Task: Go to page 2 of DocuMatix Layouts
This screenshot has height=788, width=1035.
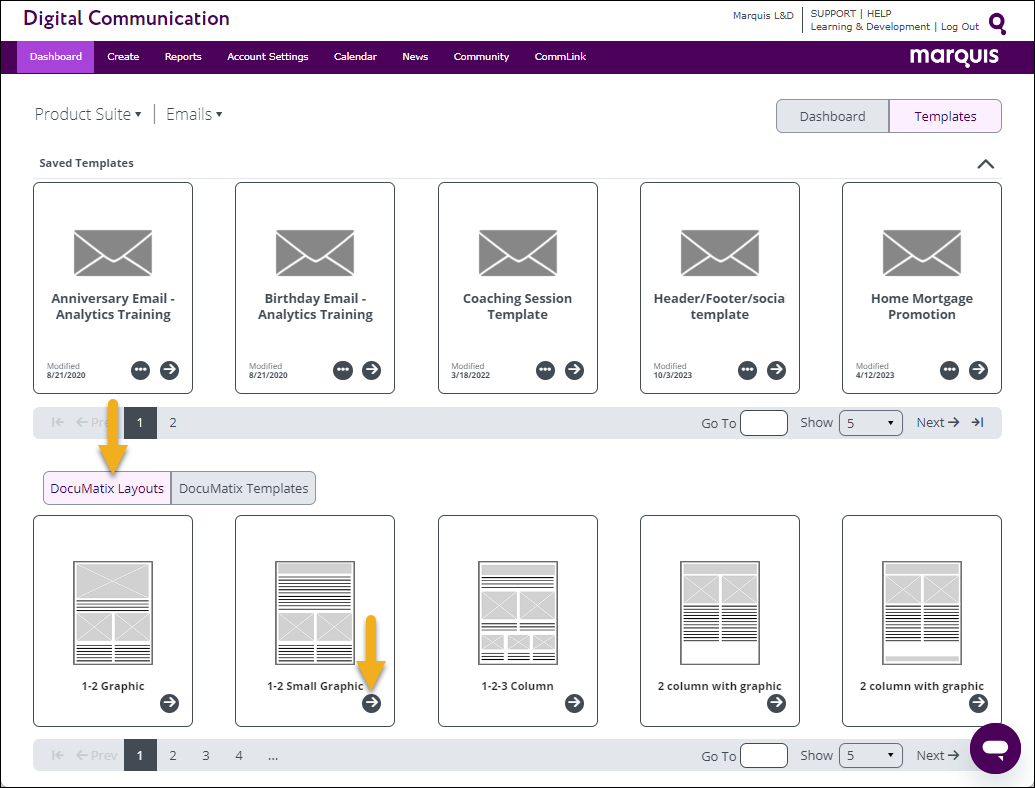Action: pos(173,756)
